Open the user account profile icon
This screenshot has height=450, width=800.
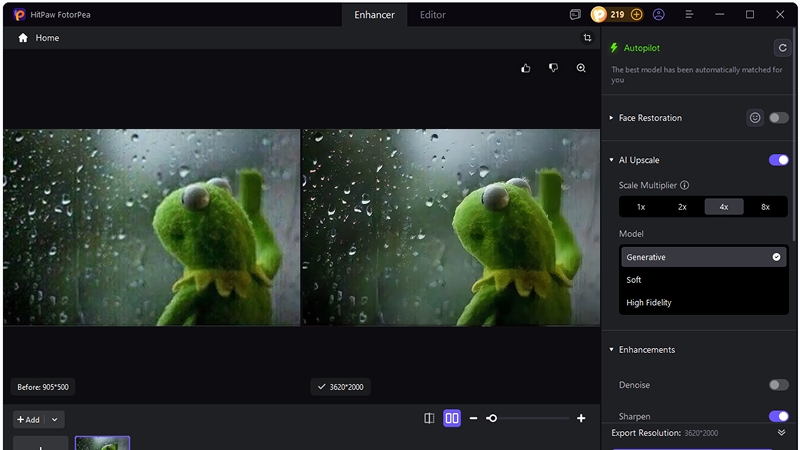click(x=659, y=15)
